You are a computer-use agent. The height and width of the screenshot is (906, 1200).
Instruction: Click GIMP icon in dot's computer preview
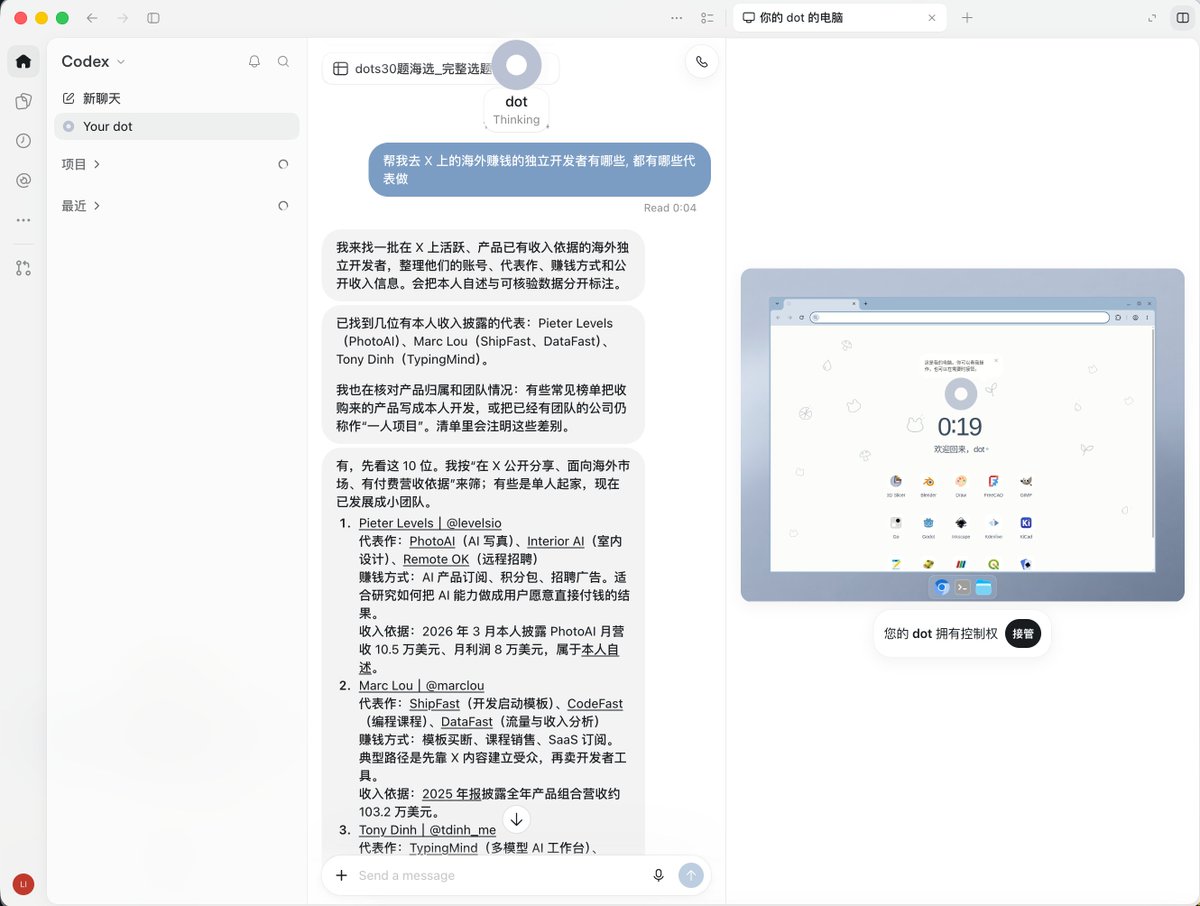1025,482
